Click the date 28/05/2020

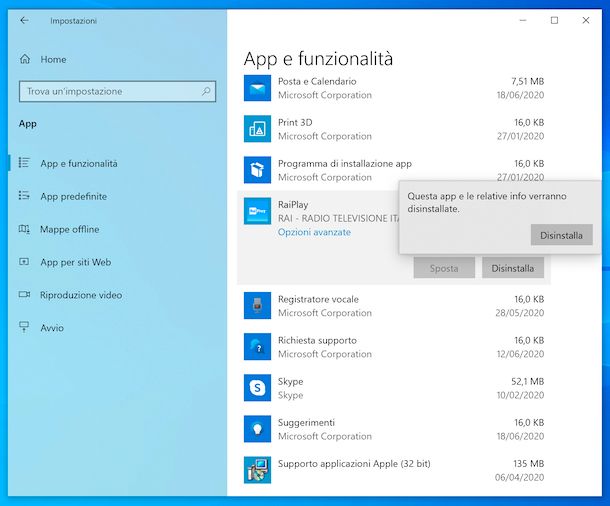[520, 313]
